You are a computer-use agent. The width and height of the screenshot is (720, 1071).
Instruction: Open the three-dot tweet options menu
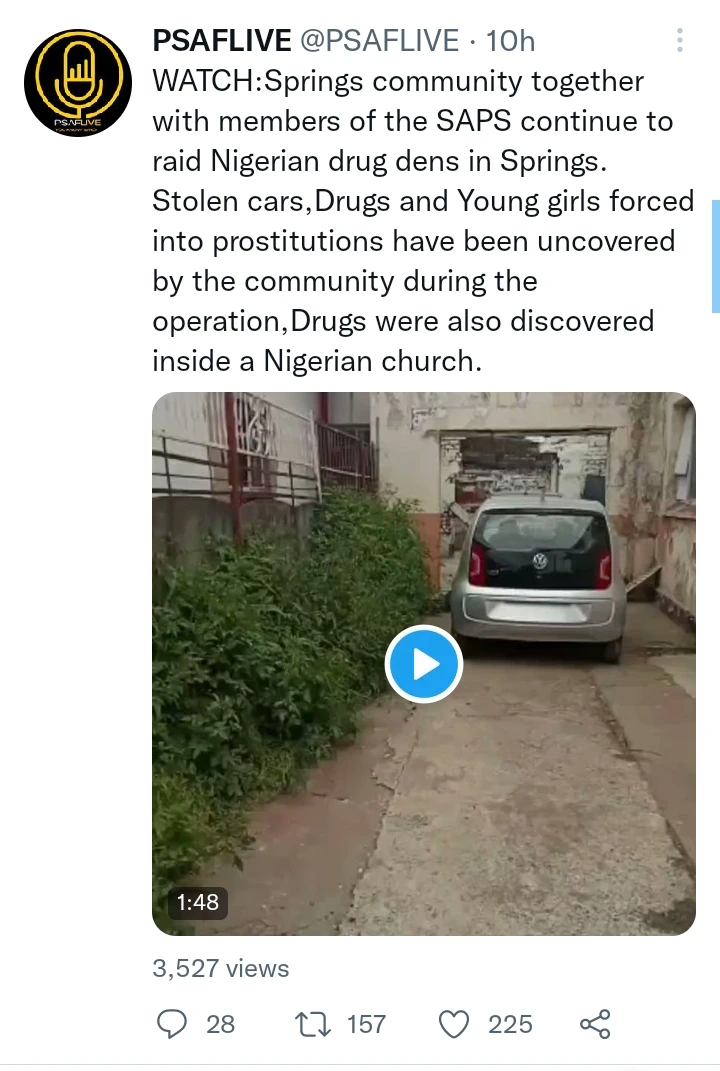pos(679,40)
